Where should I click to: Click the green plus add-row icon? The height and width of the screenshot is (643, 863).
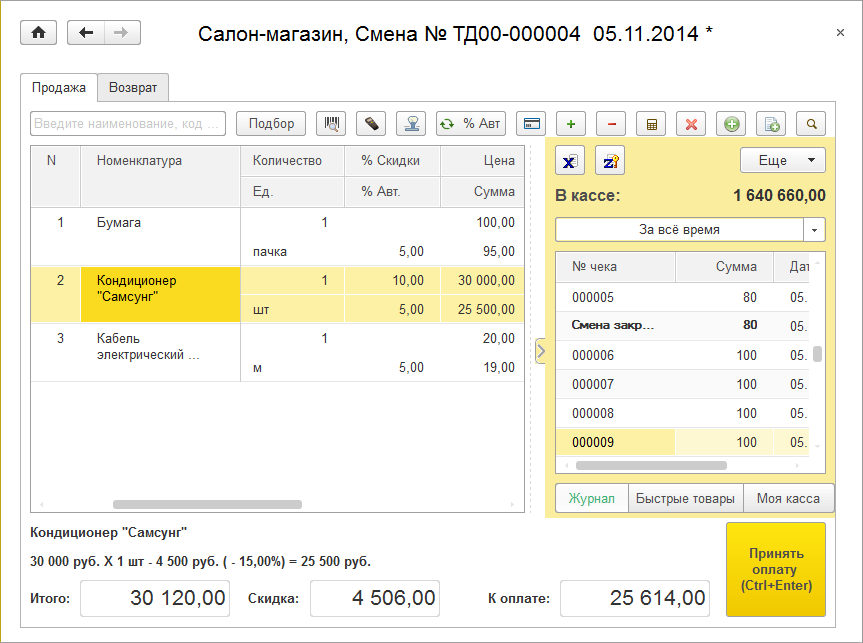(x=571, y=124)
